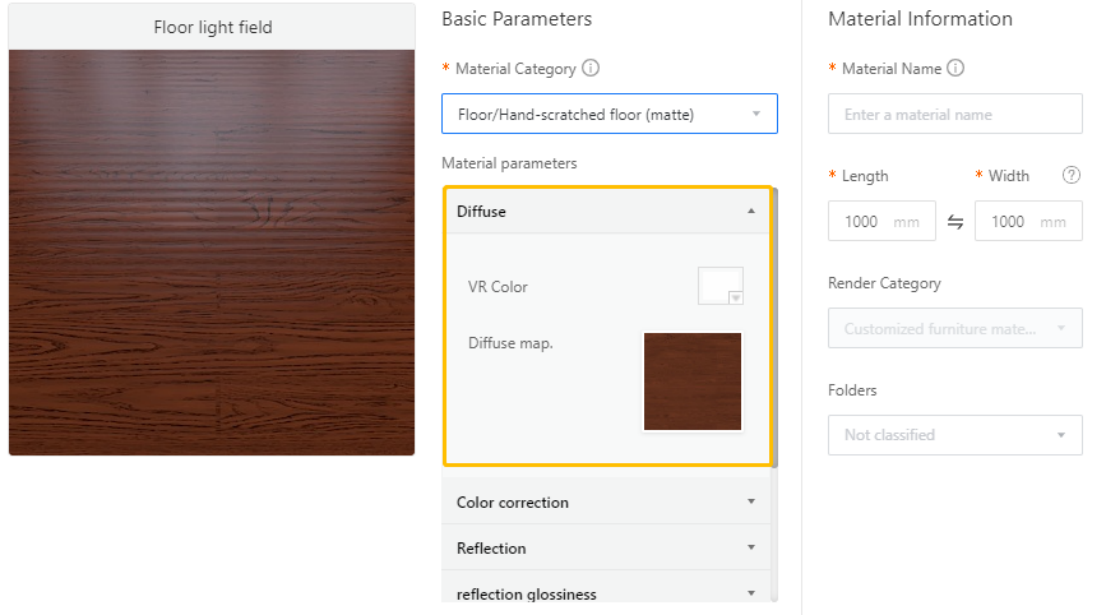This screenshot has width=1107, height=616.
Task: Click the Diffuse map thumbnail
Action: click(692, 382)
